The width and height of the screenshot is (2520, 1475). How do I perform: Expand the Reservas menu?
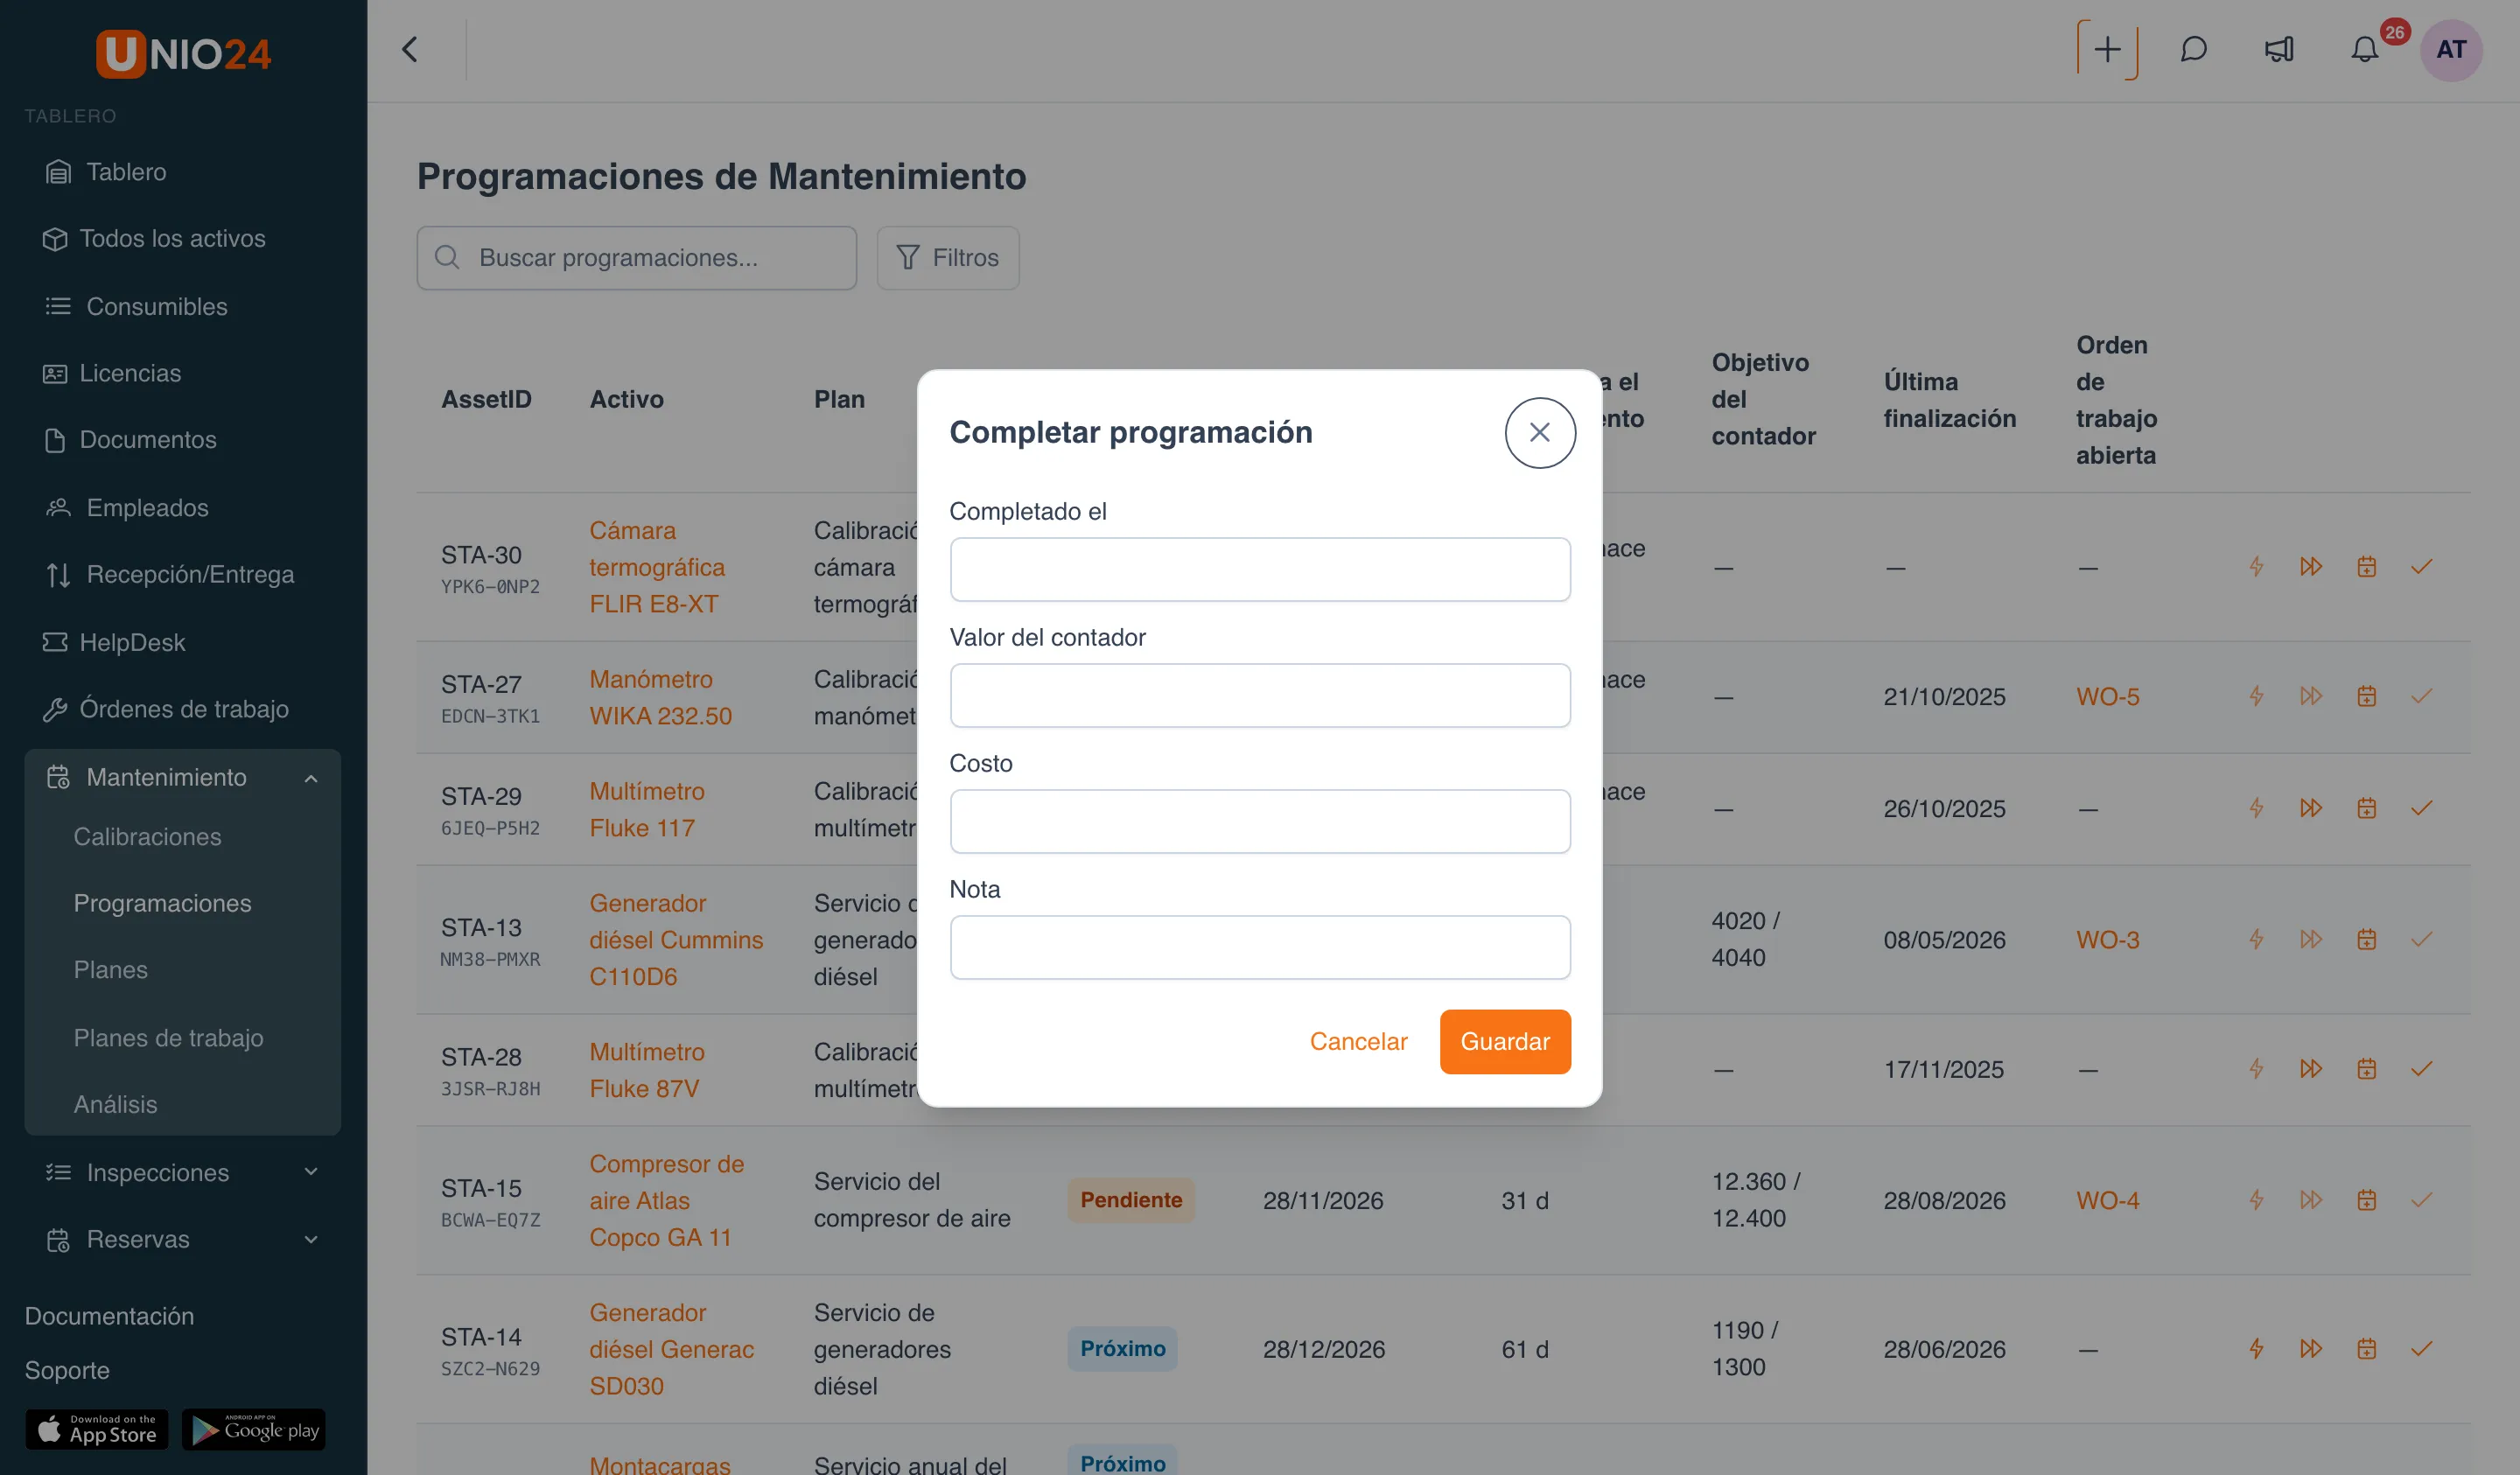(x=183, y=1239)
